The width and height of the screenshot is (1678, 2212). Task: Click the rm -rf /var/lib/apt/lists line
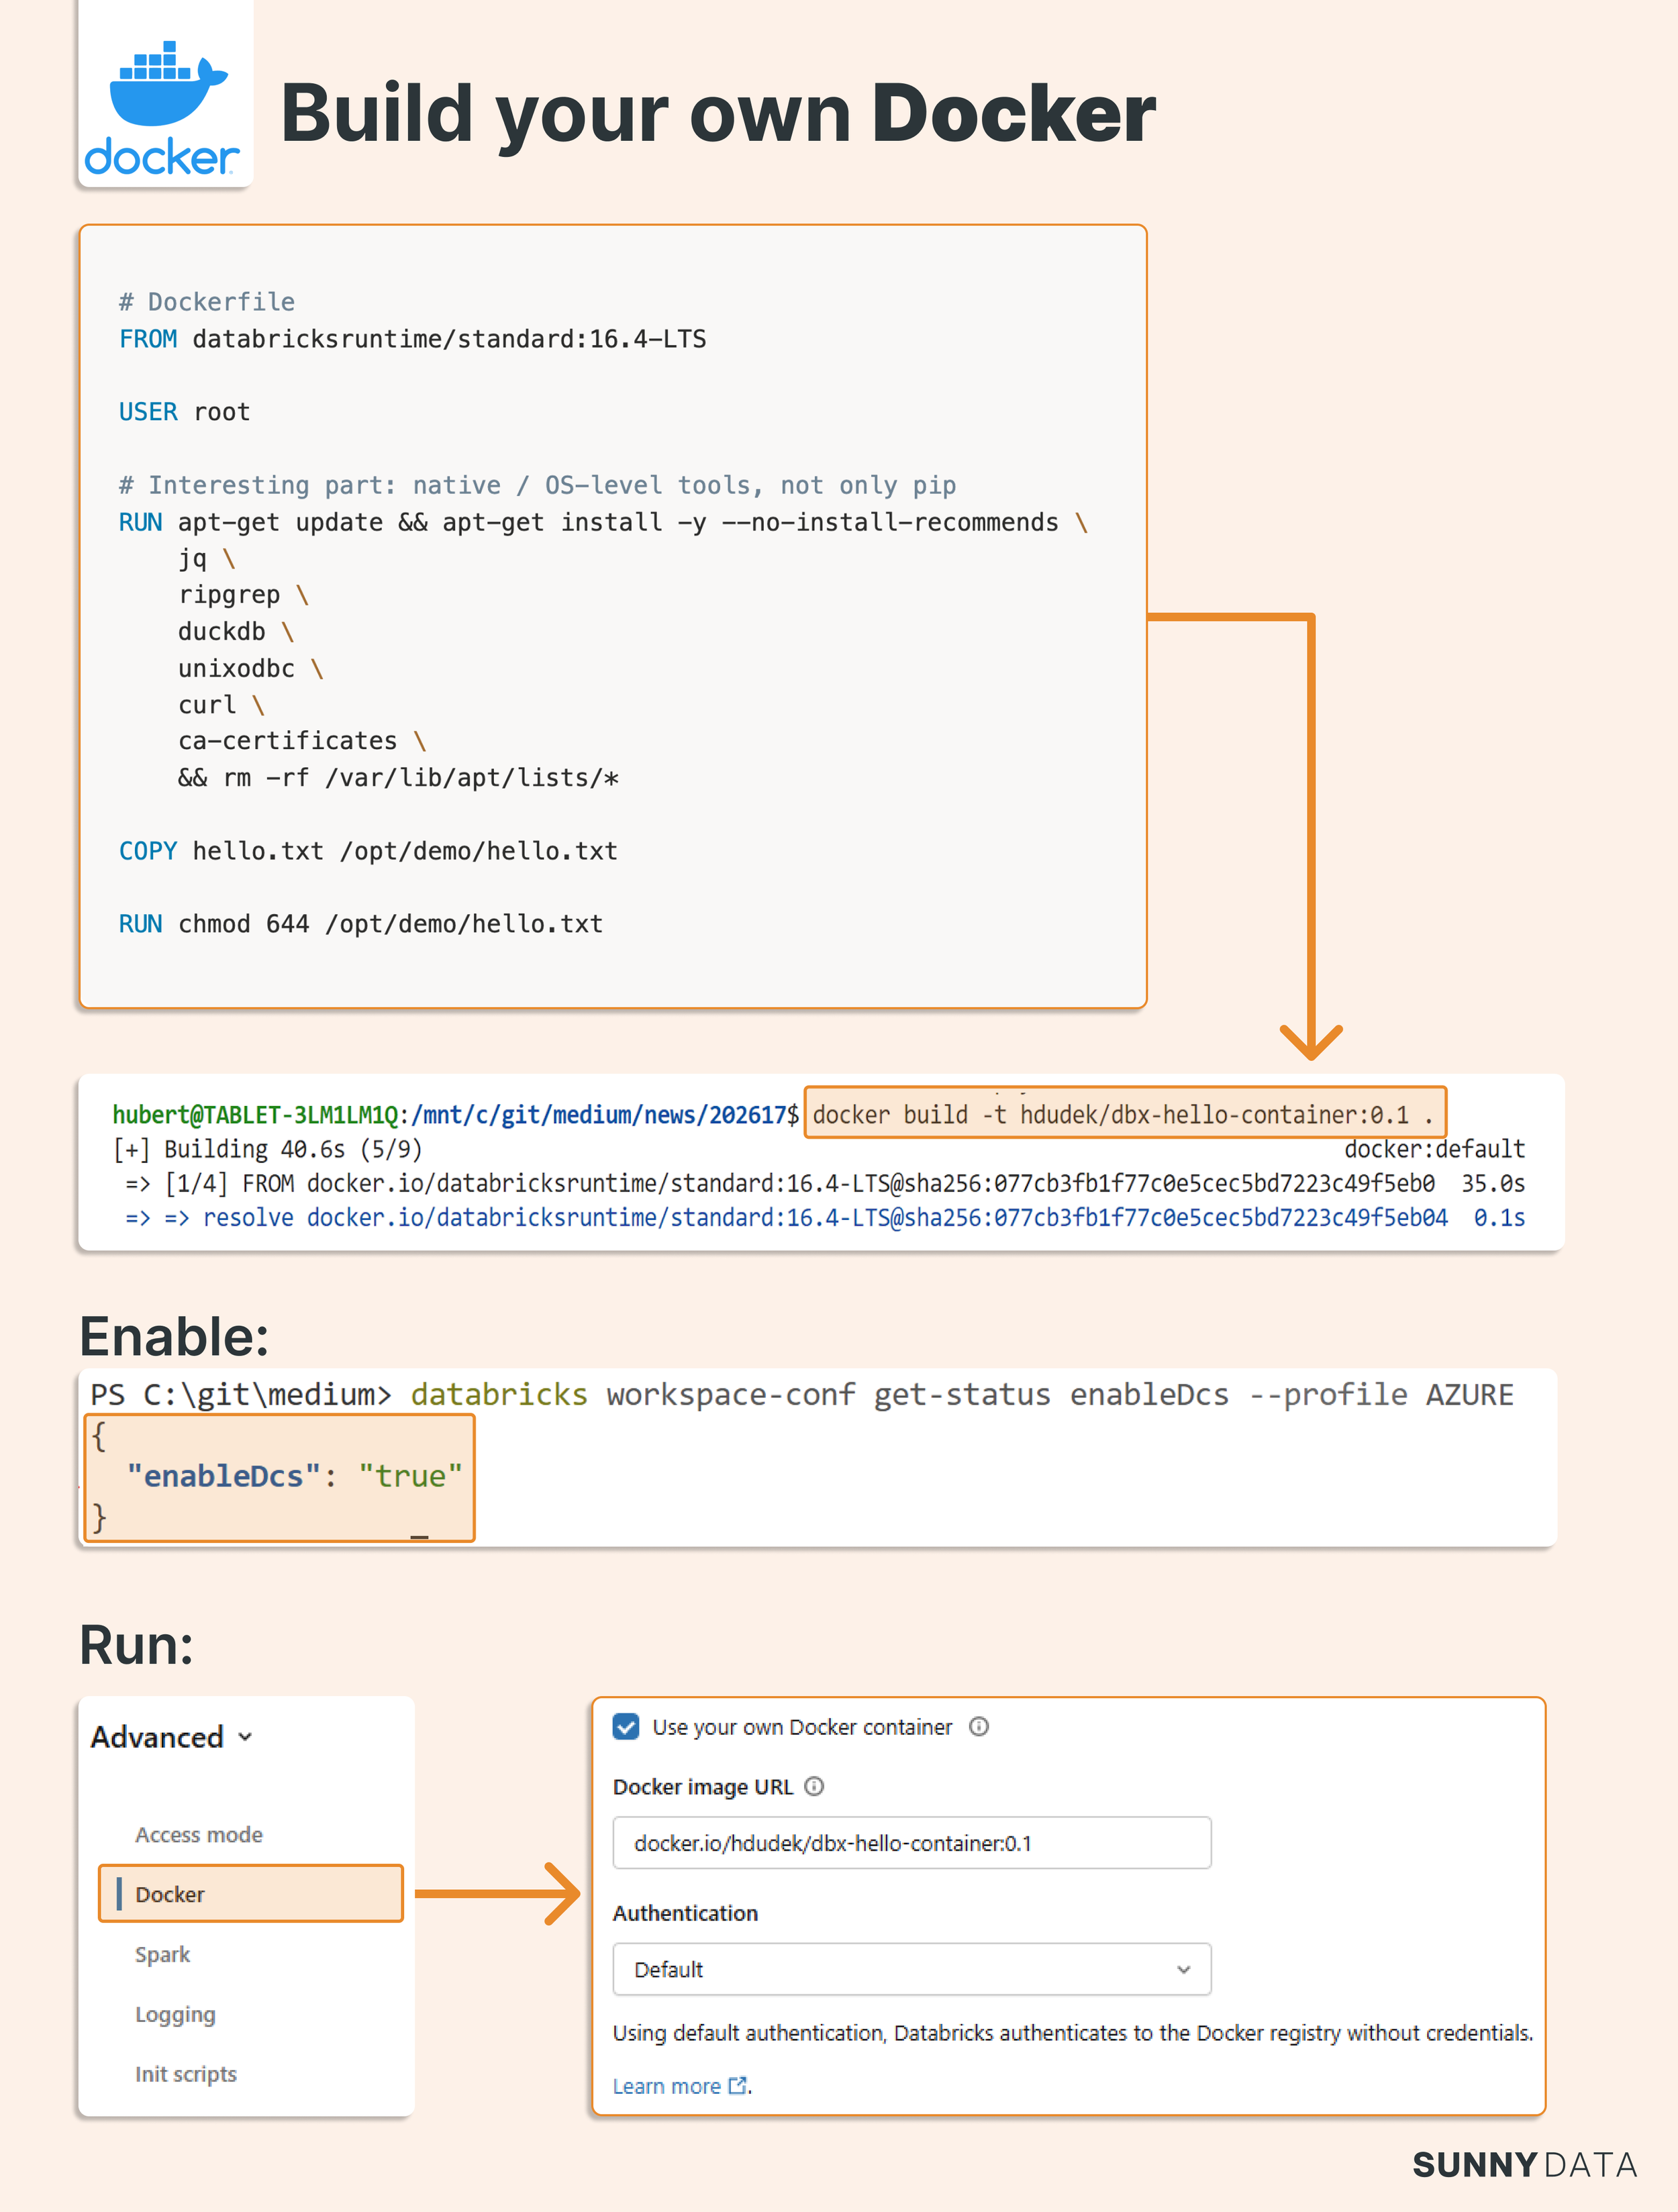click(x=398, y=778)
